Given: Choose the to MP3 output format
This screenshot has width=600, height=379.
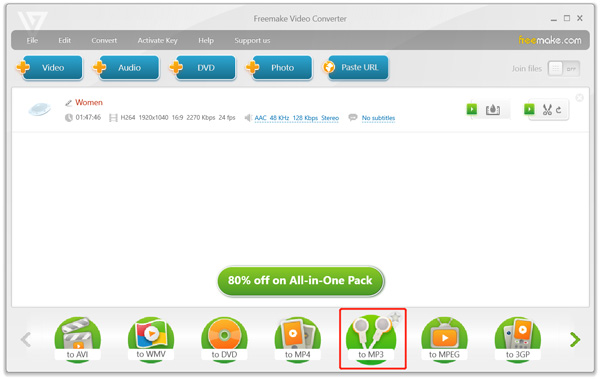Looking at the screenshot, I should coord(371,340).
